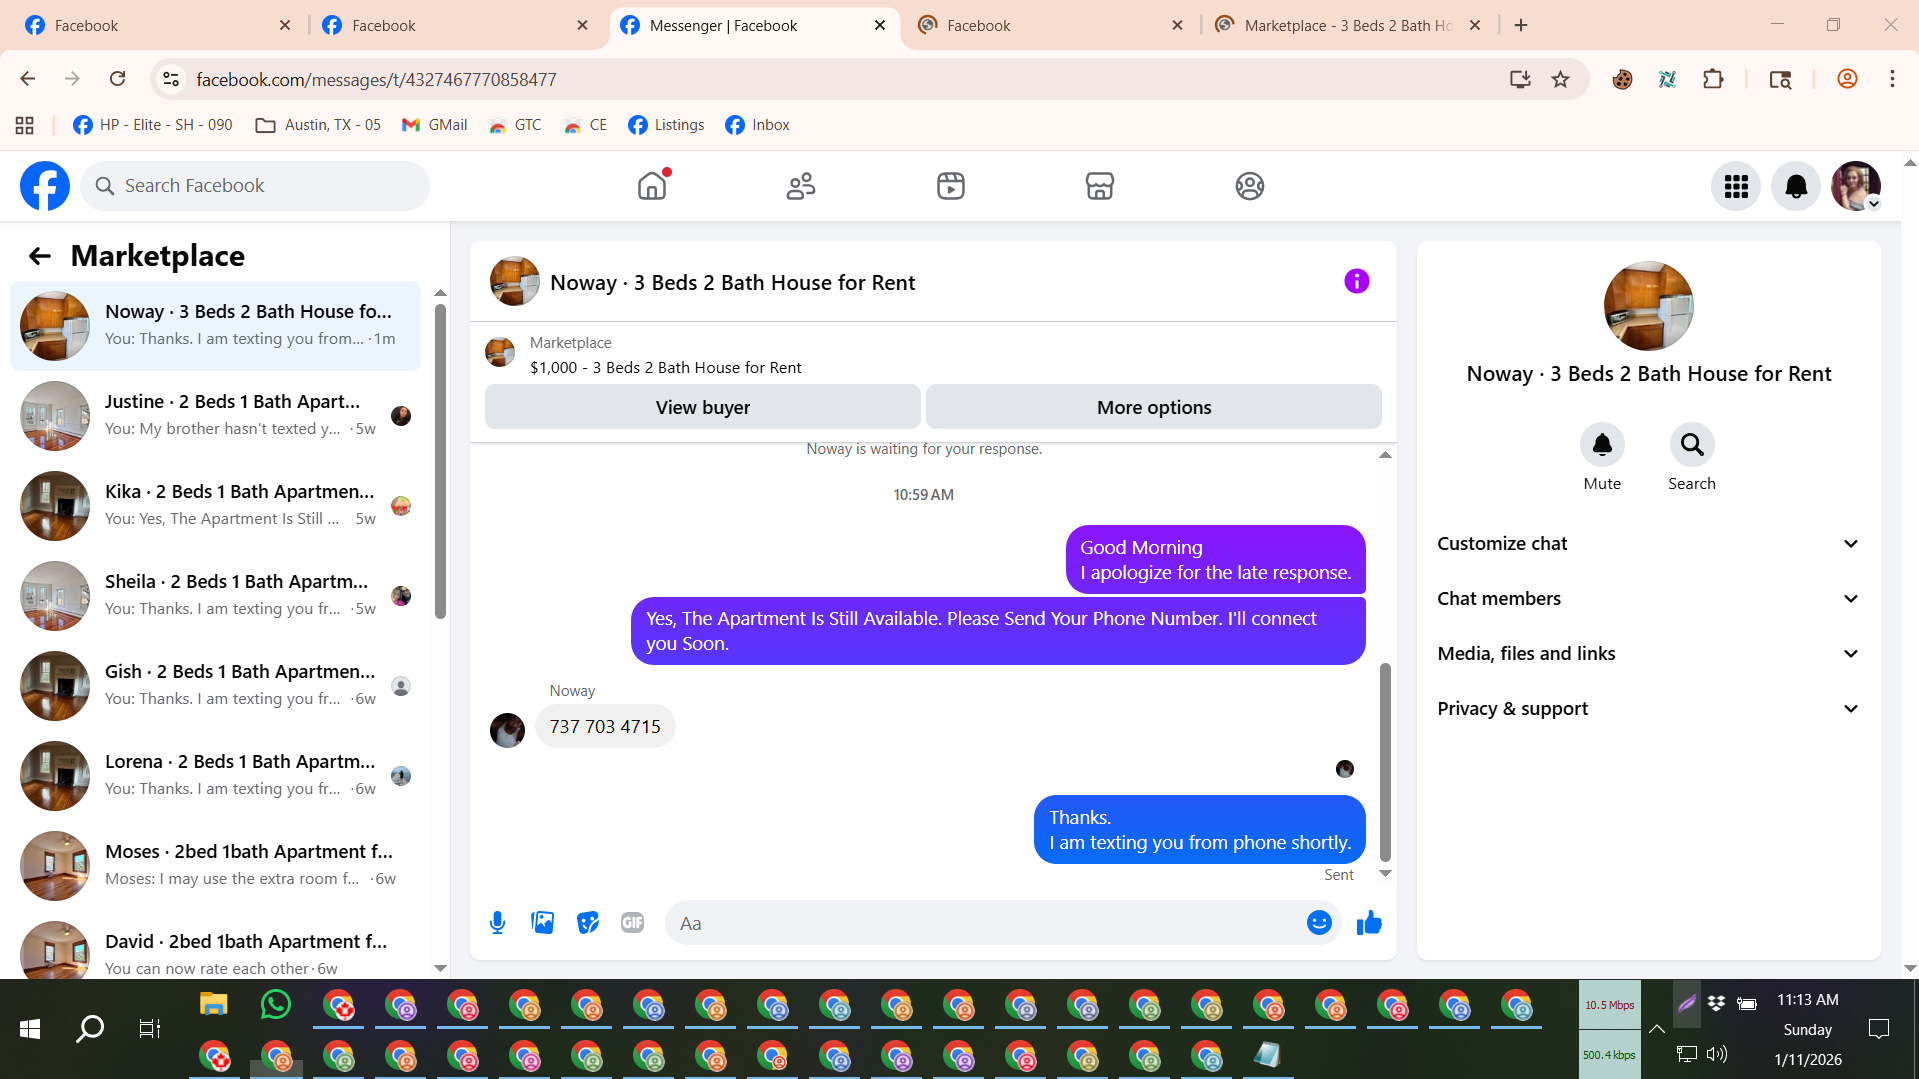Click the More options button
Screen dimensions: 1919x1079
click(x=1154, y=408)
